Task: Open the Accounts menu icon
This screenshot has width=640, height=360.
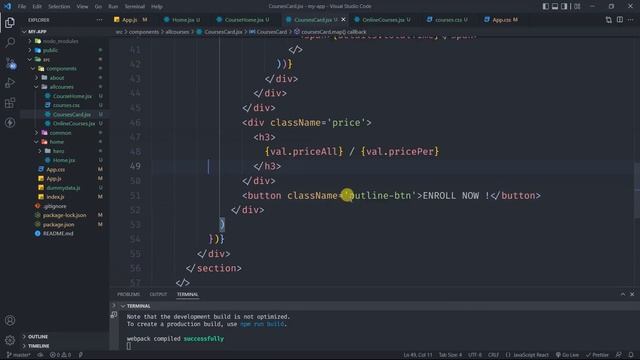Action: [10, 320]
